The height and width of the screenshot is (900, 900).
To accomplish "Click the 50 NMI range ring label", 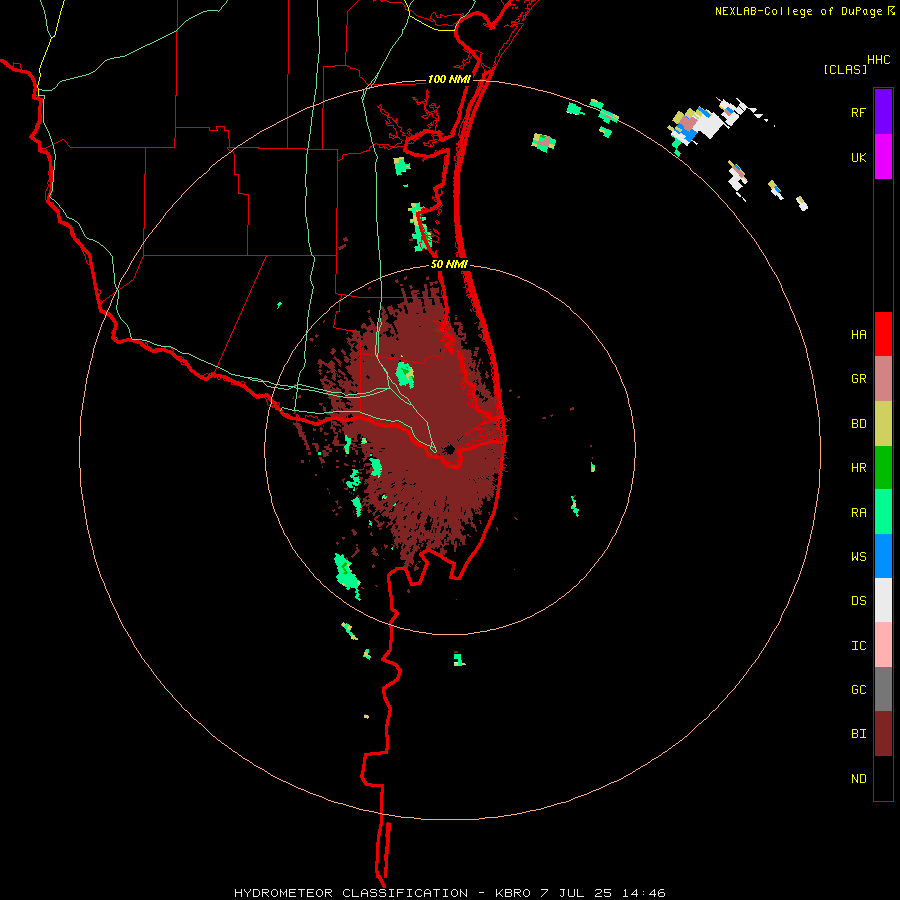I will pos(449,264).
